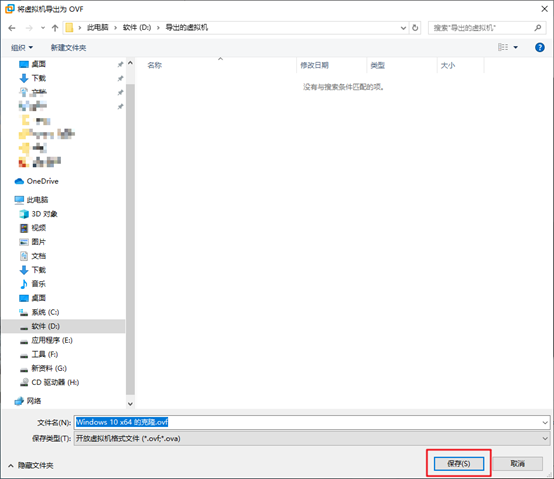The image size is (554, 479).
Task: Click the VMware icon in title bar
Action: coord(10,9)
